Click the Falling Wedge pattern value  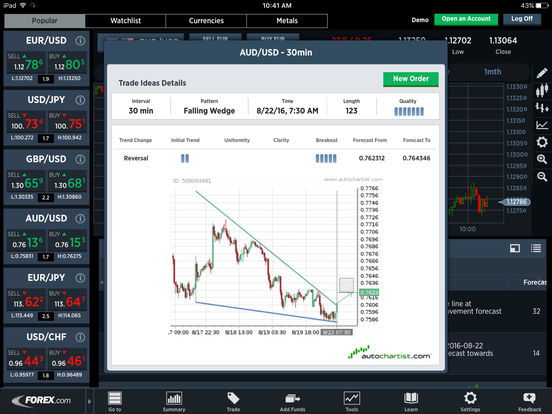click(x=209, y=111)
